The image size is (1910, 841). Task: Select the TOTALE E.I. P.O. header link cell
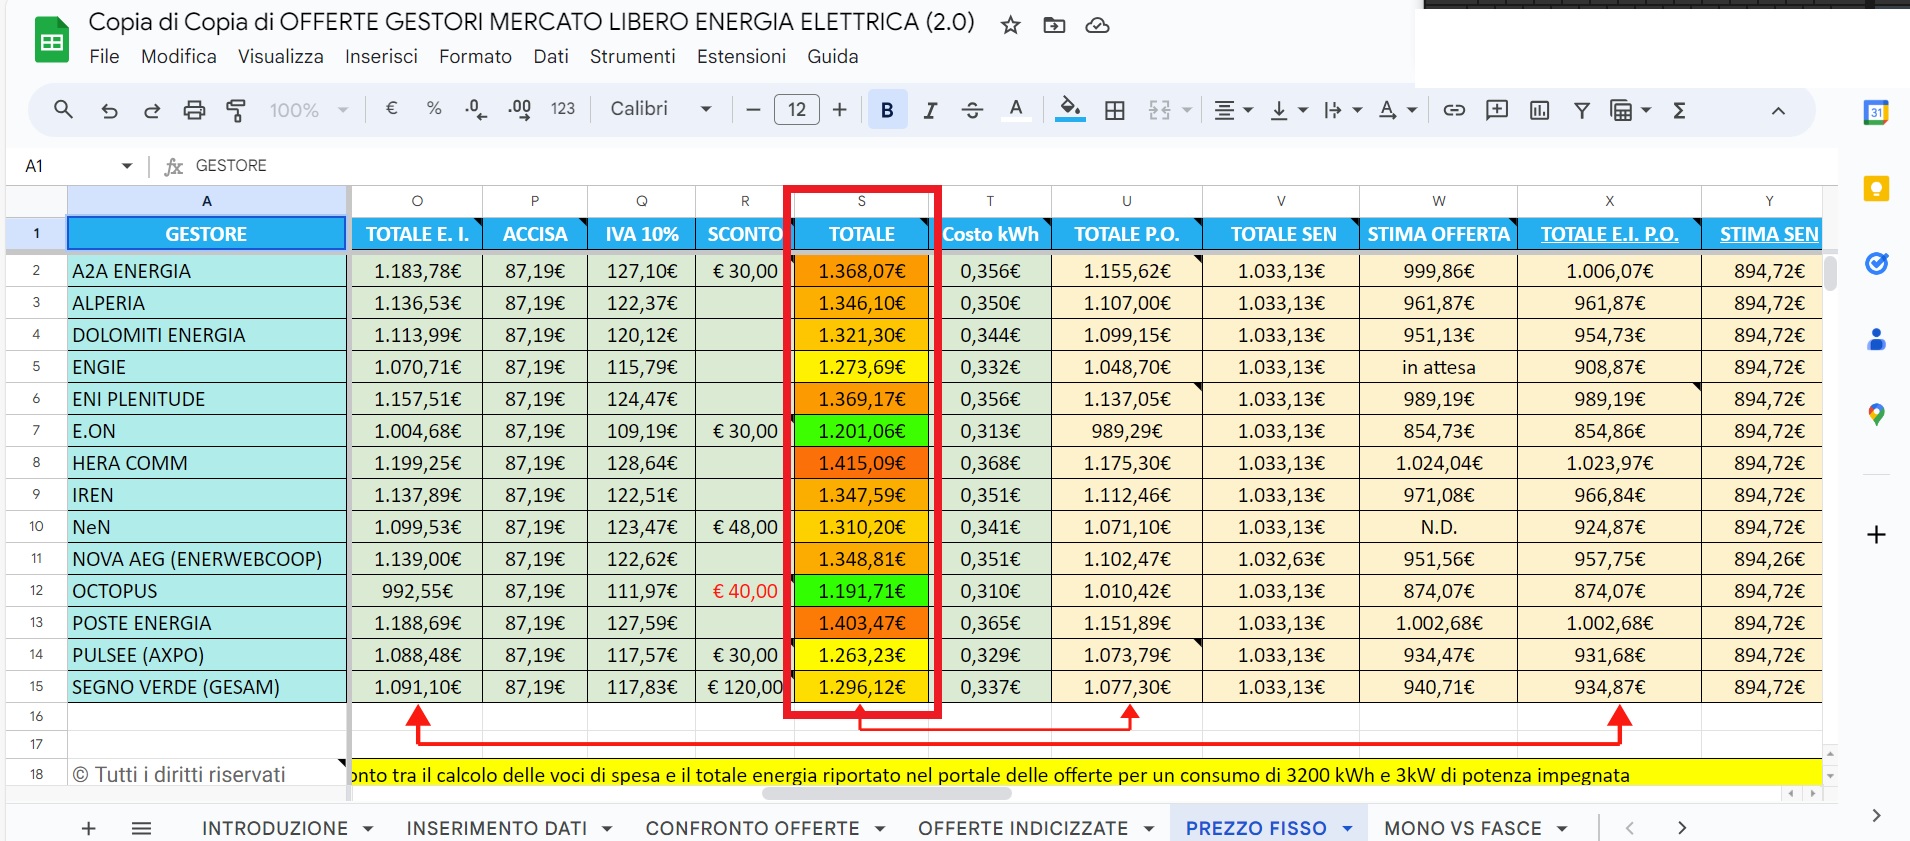[x=1609, y=234]
